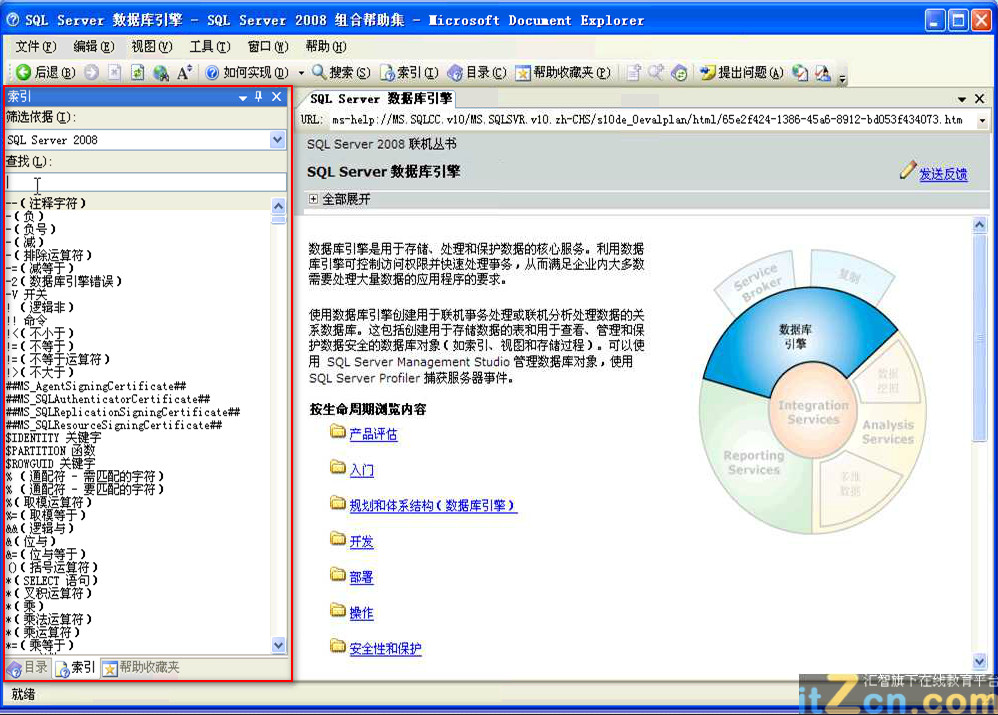Open the 筛选依据 SQL Server 2008 filter dropdown
The height and width of the screenshot is (715, 998).
(277, 139)
